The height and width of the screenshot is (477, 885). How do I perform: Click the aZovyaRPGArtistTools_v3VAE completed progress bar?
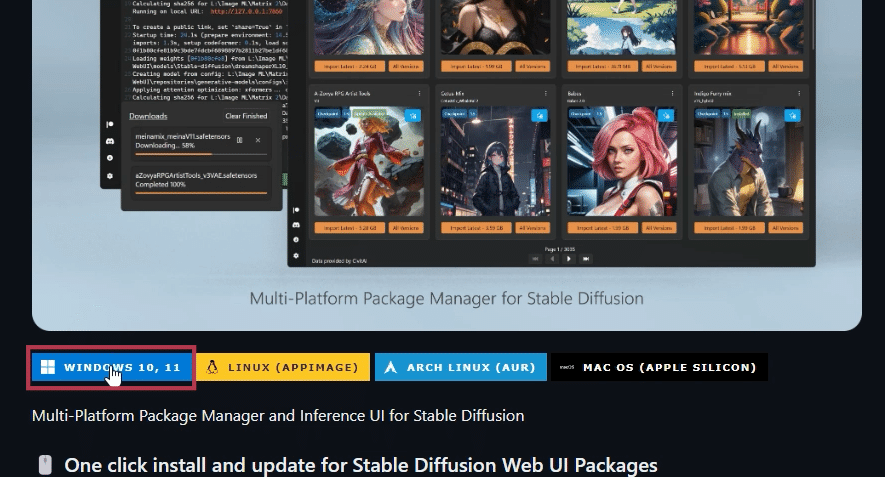click(201, 192)
